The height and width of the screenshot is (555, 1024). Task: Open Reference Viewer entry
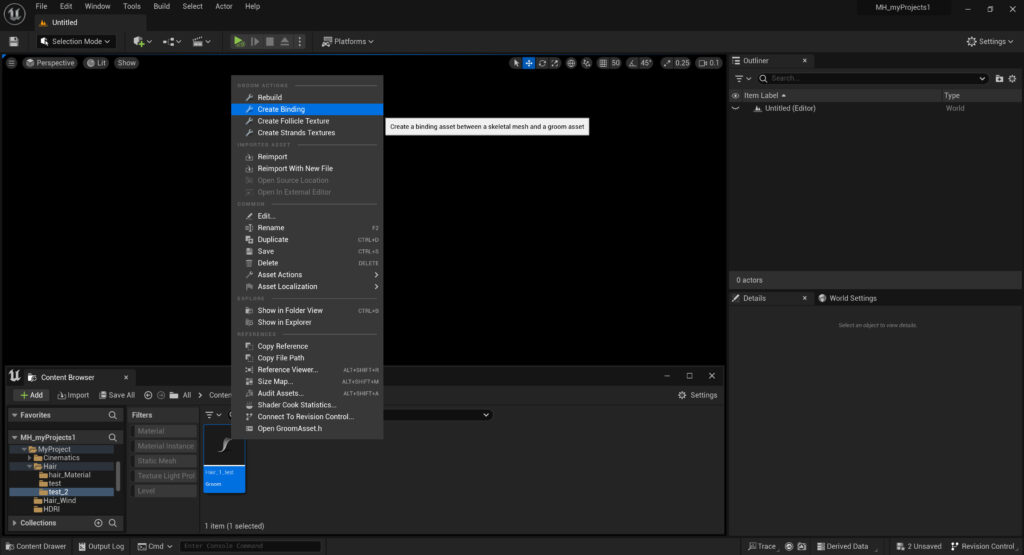[307, 370]
